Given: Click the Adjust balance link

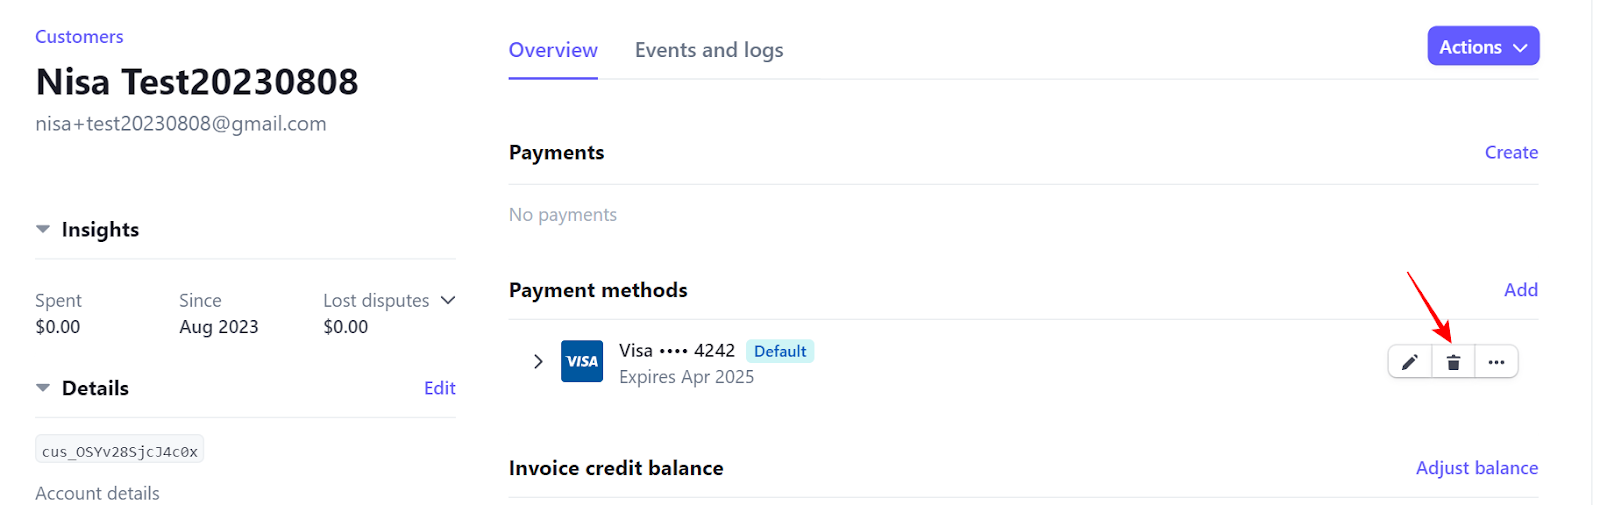Looking at the screenshot, I should point(1477,468).
